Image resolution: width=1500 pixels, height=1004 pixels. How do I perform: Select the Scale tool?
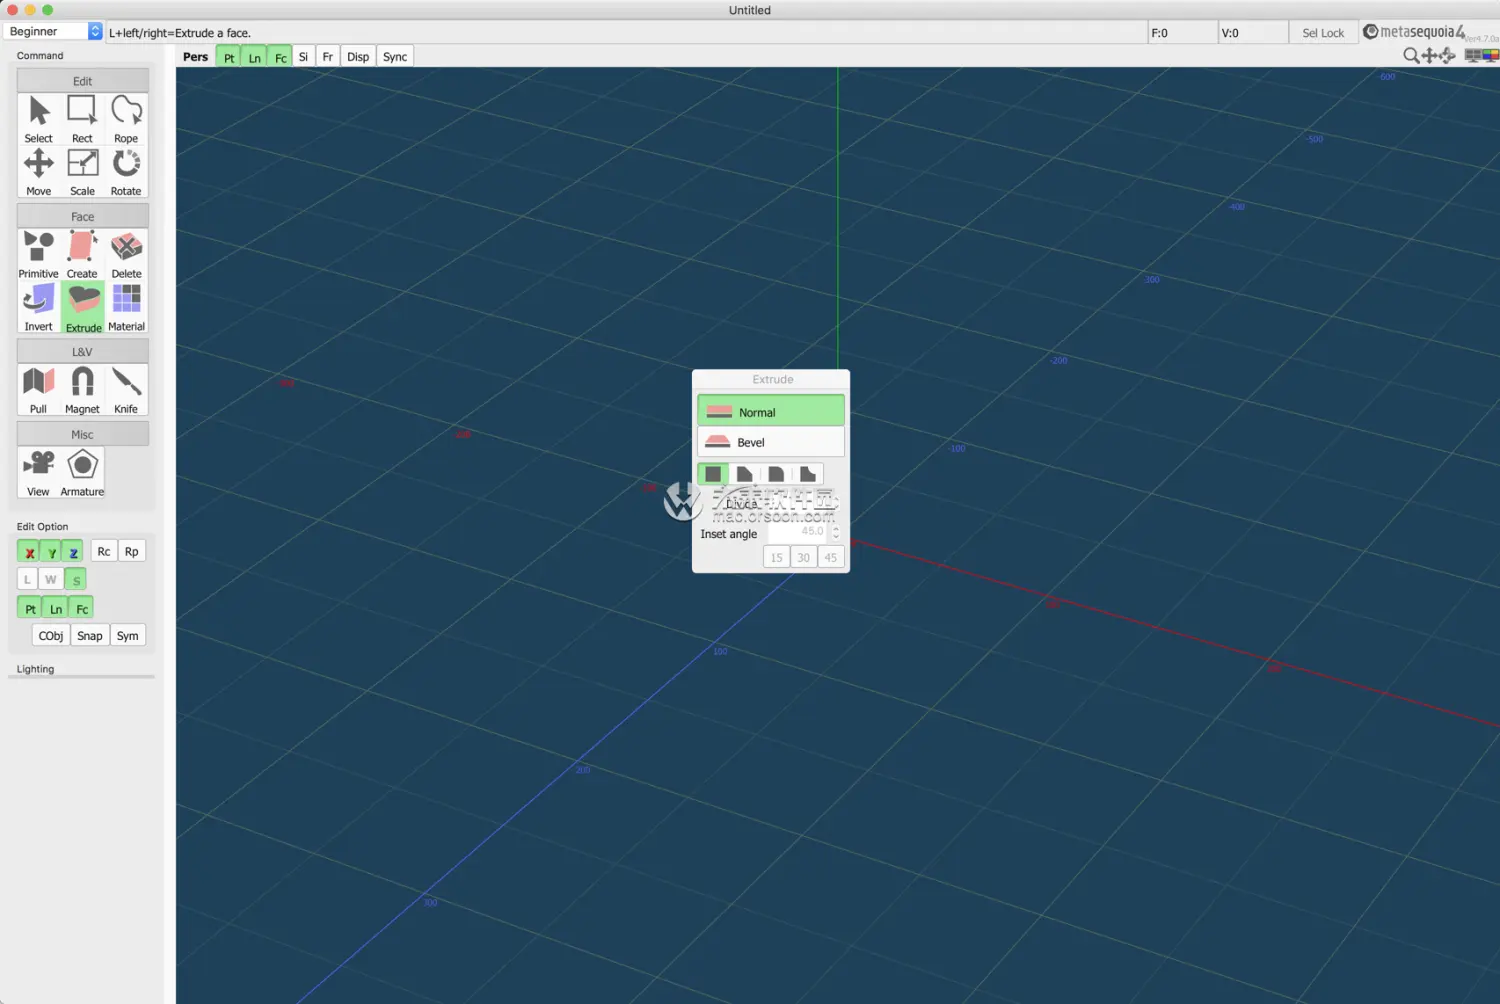[82, 172]
